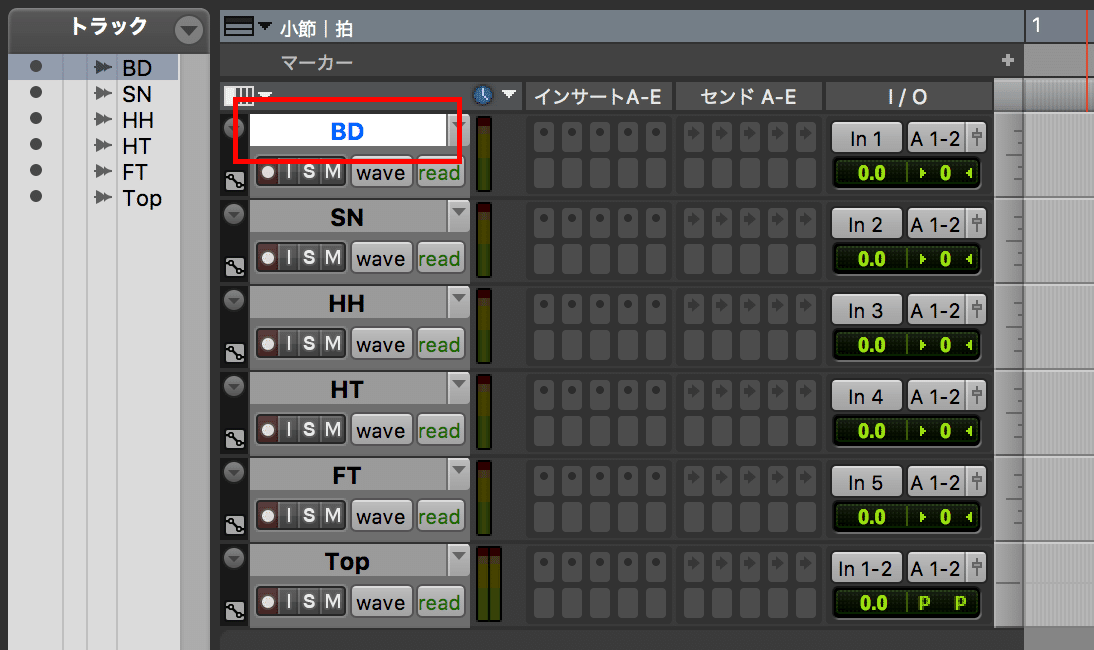Open output window fader icon on HT track
This screenshot has width=1094, height=650.
coord(977,395)
